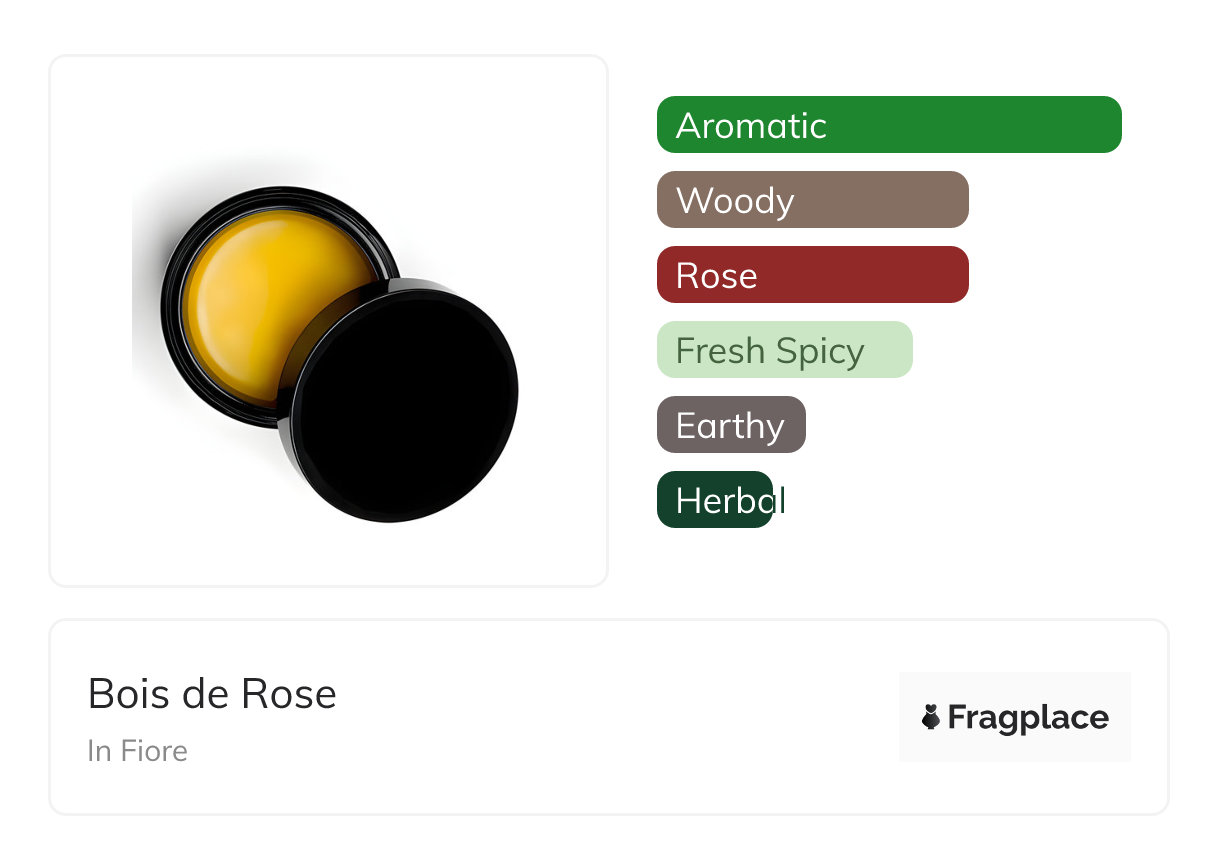Open the Bois de Rose title
The width and height of the screenshot is (1218, 864).
[x=212, y=694]
